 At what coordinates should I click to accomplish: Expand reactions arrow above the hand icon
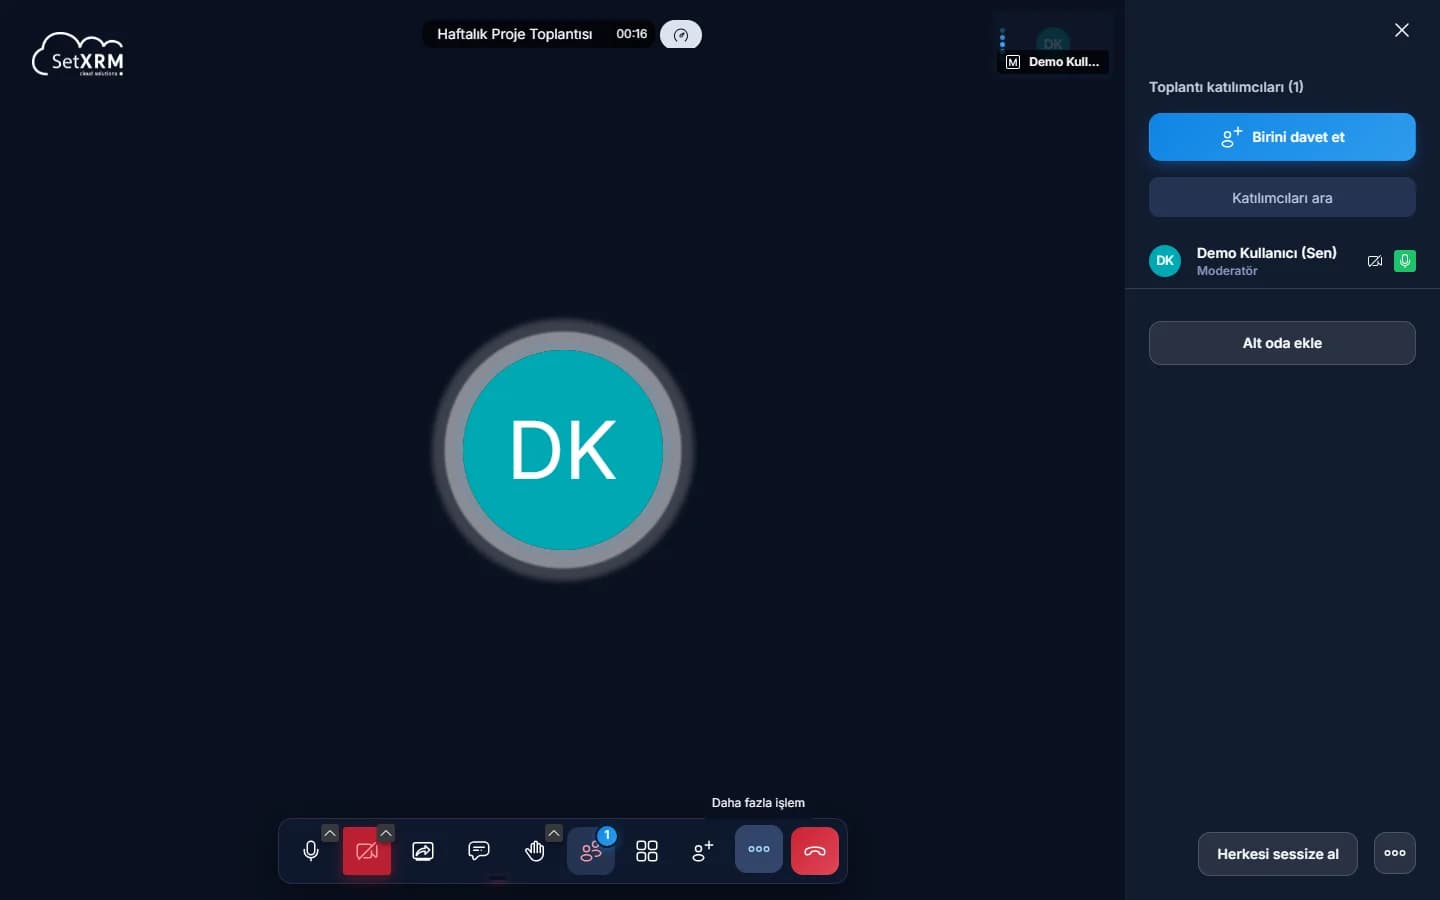[x=554, y=833]
